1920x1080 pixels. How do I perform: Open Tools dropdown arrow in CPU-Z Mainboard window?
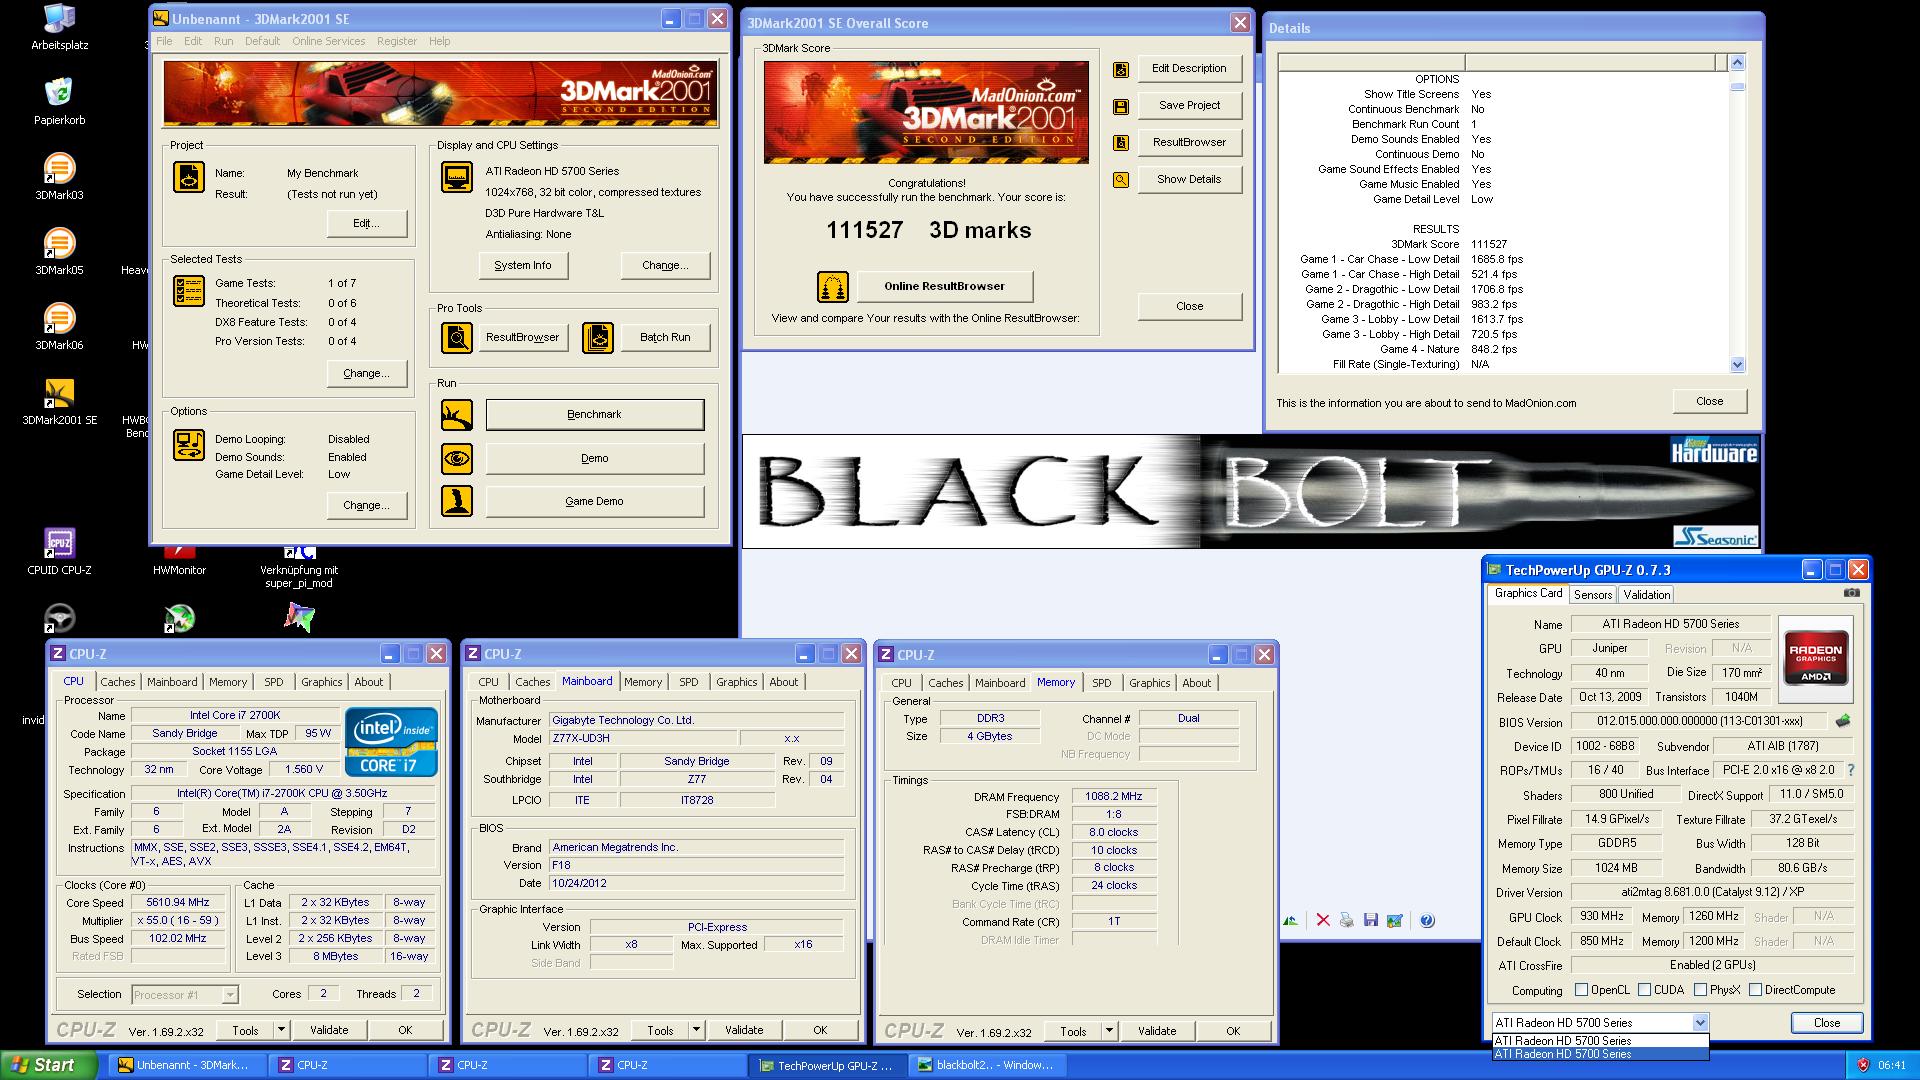point(696,1030)
